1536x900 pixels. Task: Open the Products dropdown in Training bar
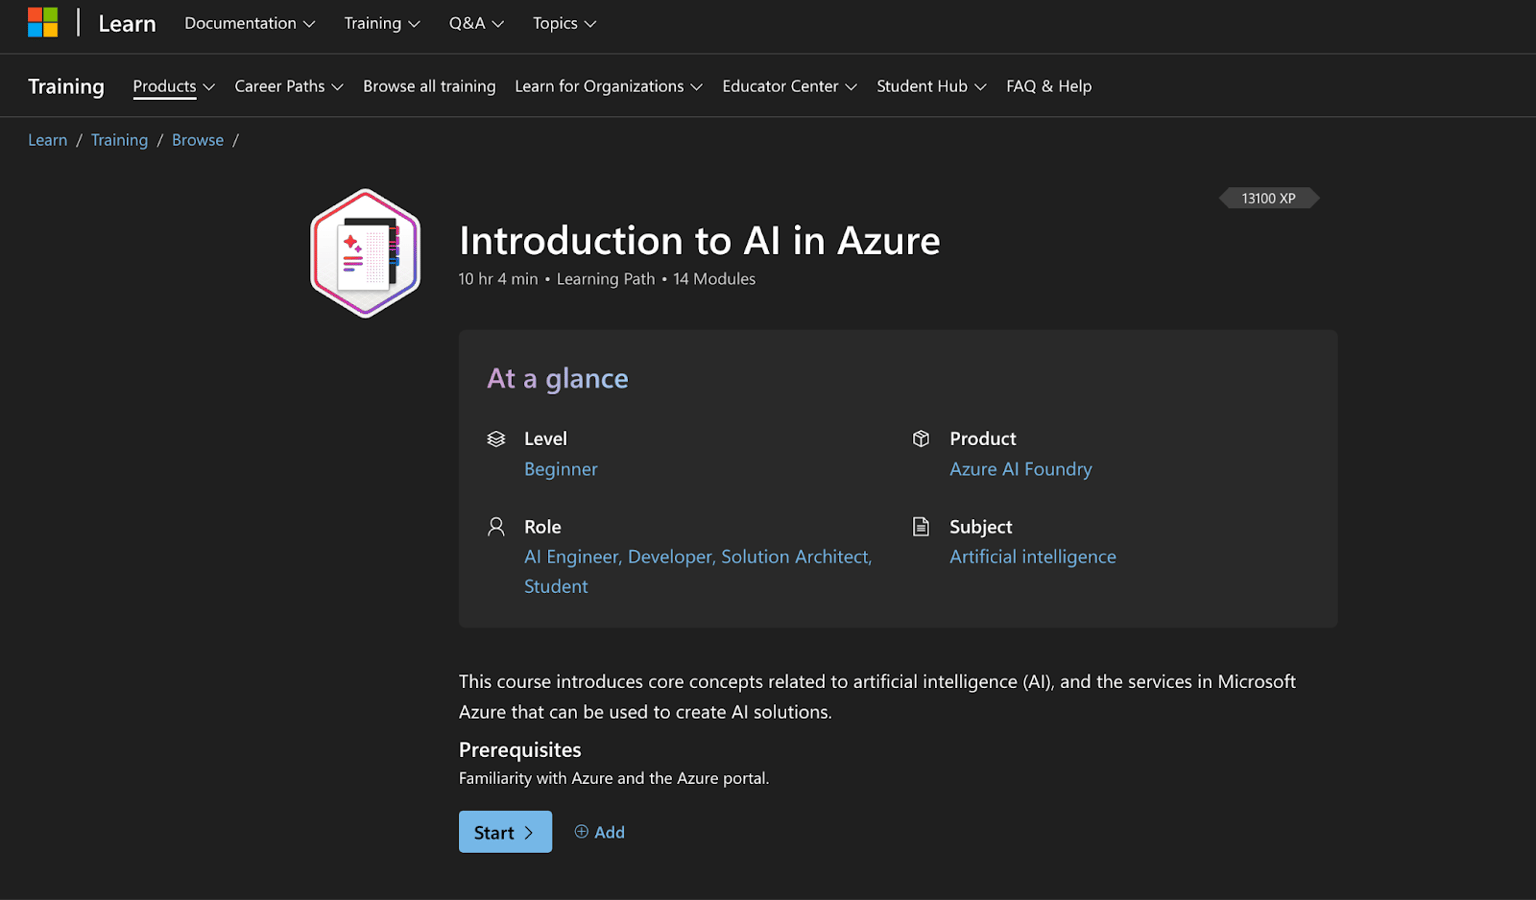173,86
